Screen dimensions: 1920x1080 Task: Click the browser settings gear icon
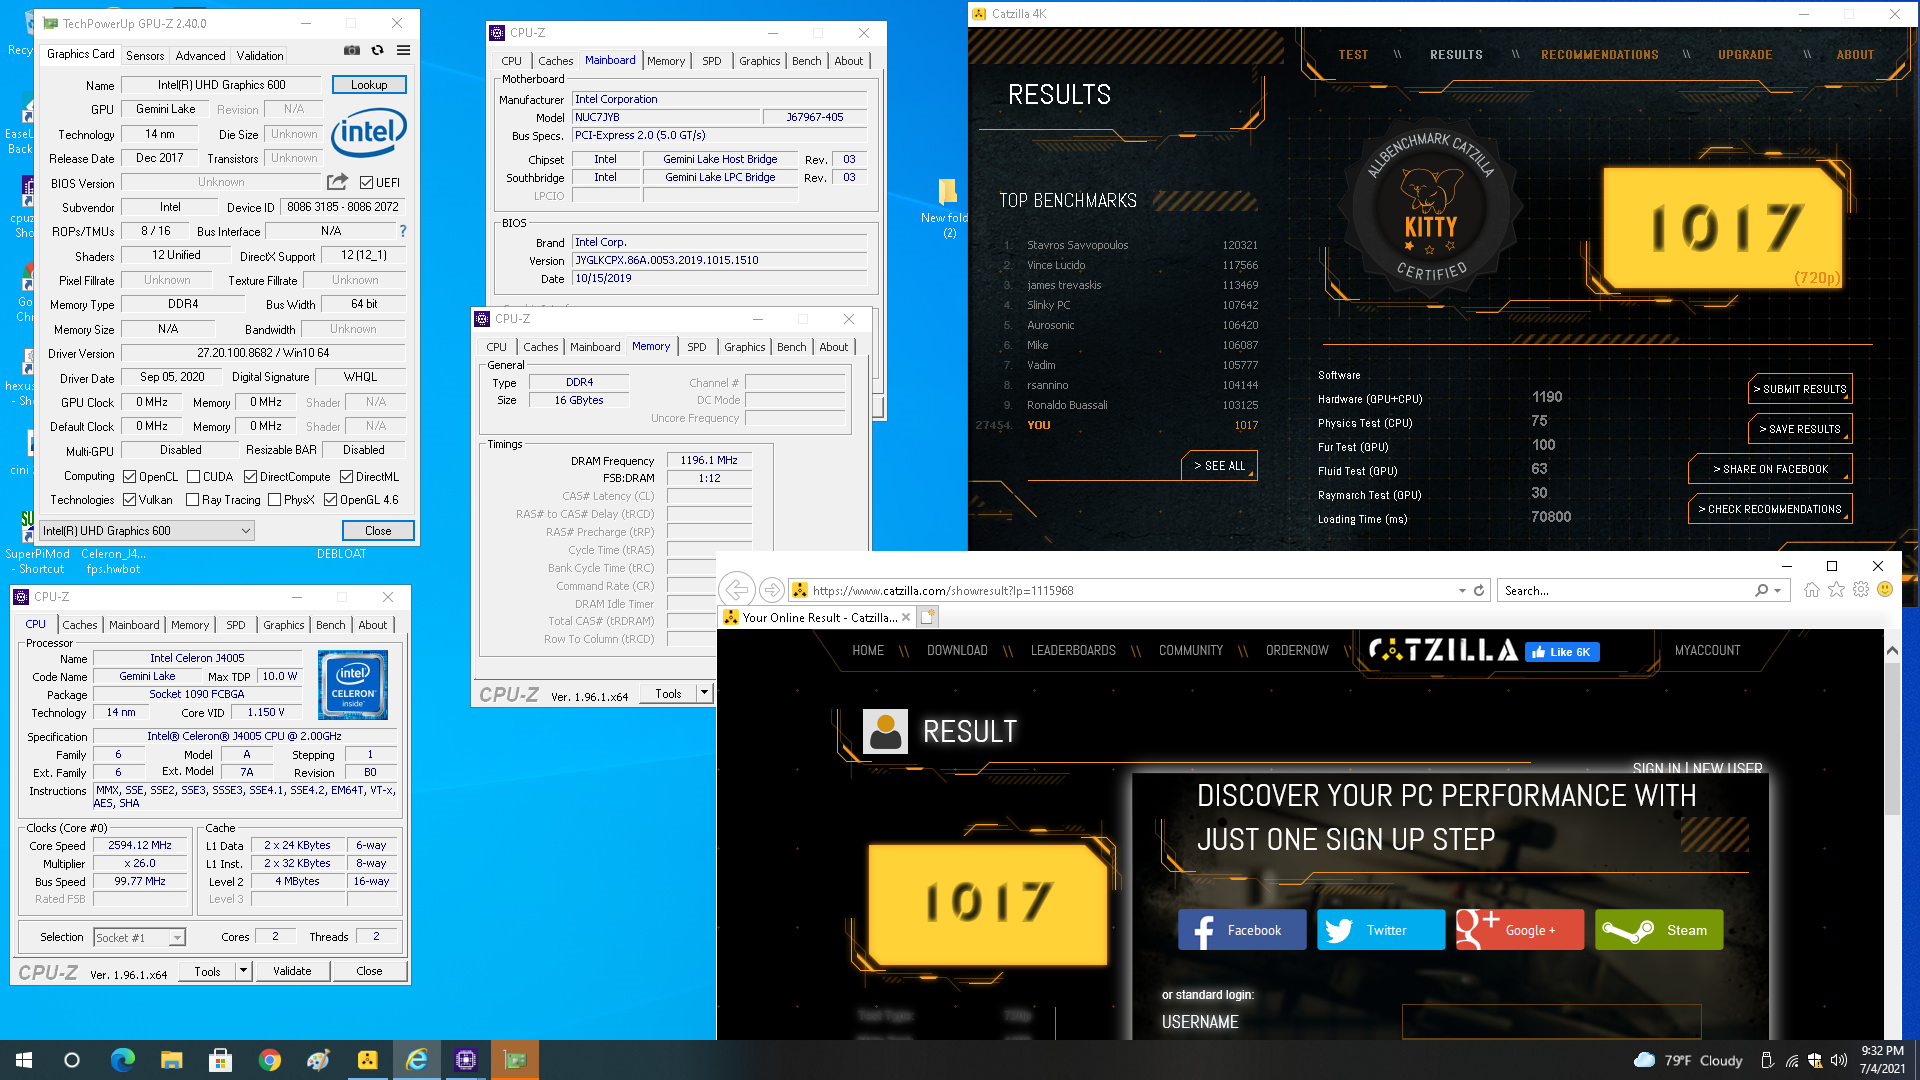[x=1861, y=590]
